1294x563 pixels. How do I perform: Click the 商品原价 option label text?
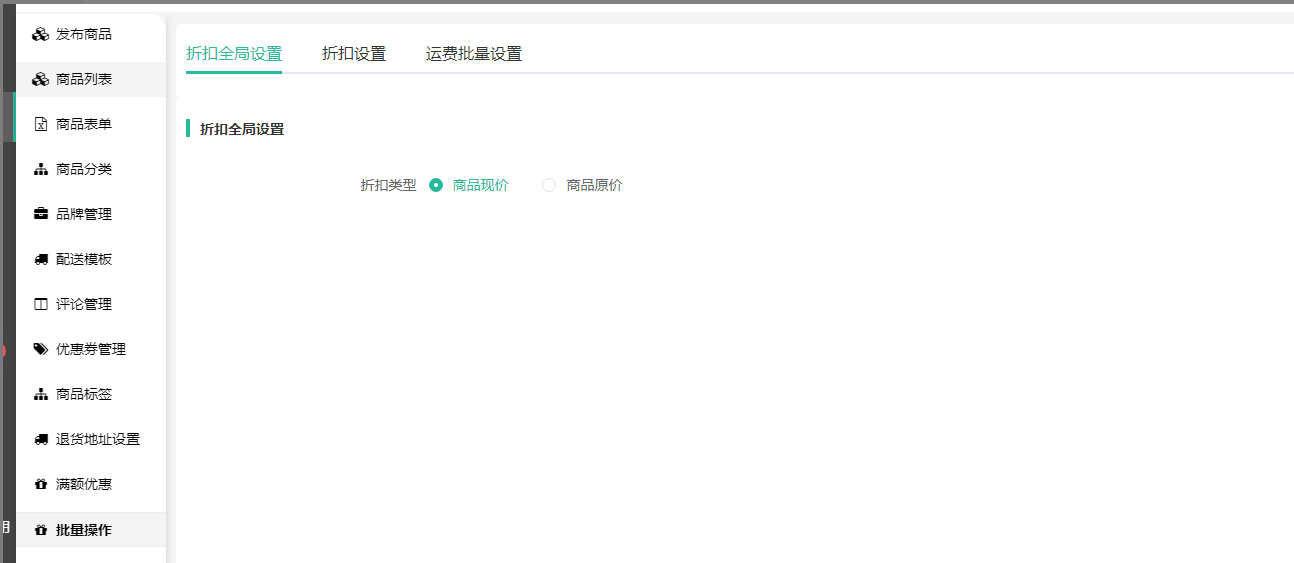[594, 185]
